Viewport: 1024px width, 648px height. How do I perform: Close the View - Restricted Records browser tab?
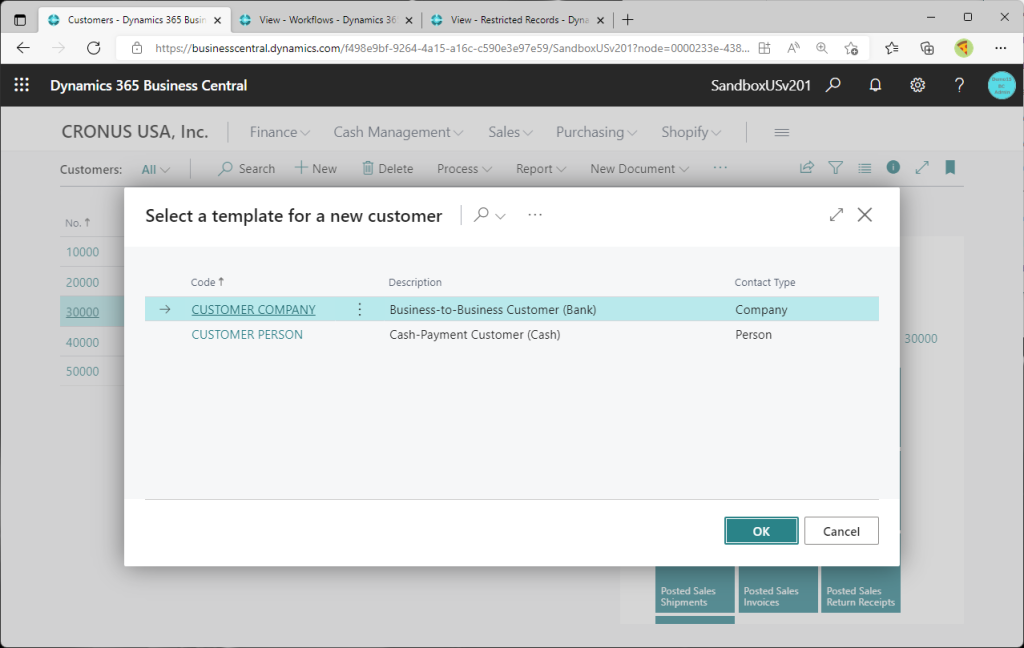pos(601,20)
